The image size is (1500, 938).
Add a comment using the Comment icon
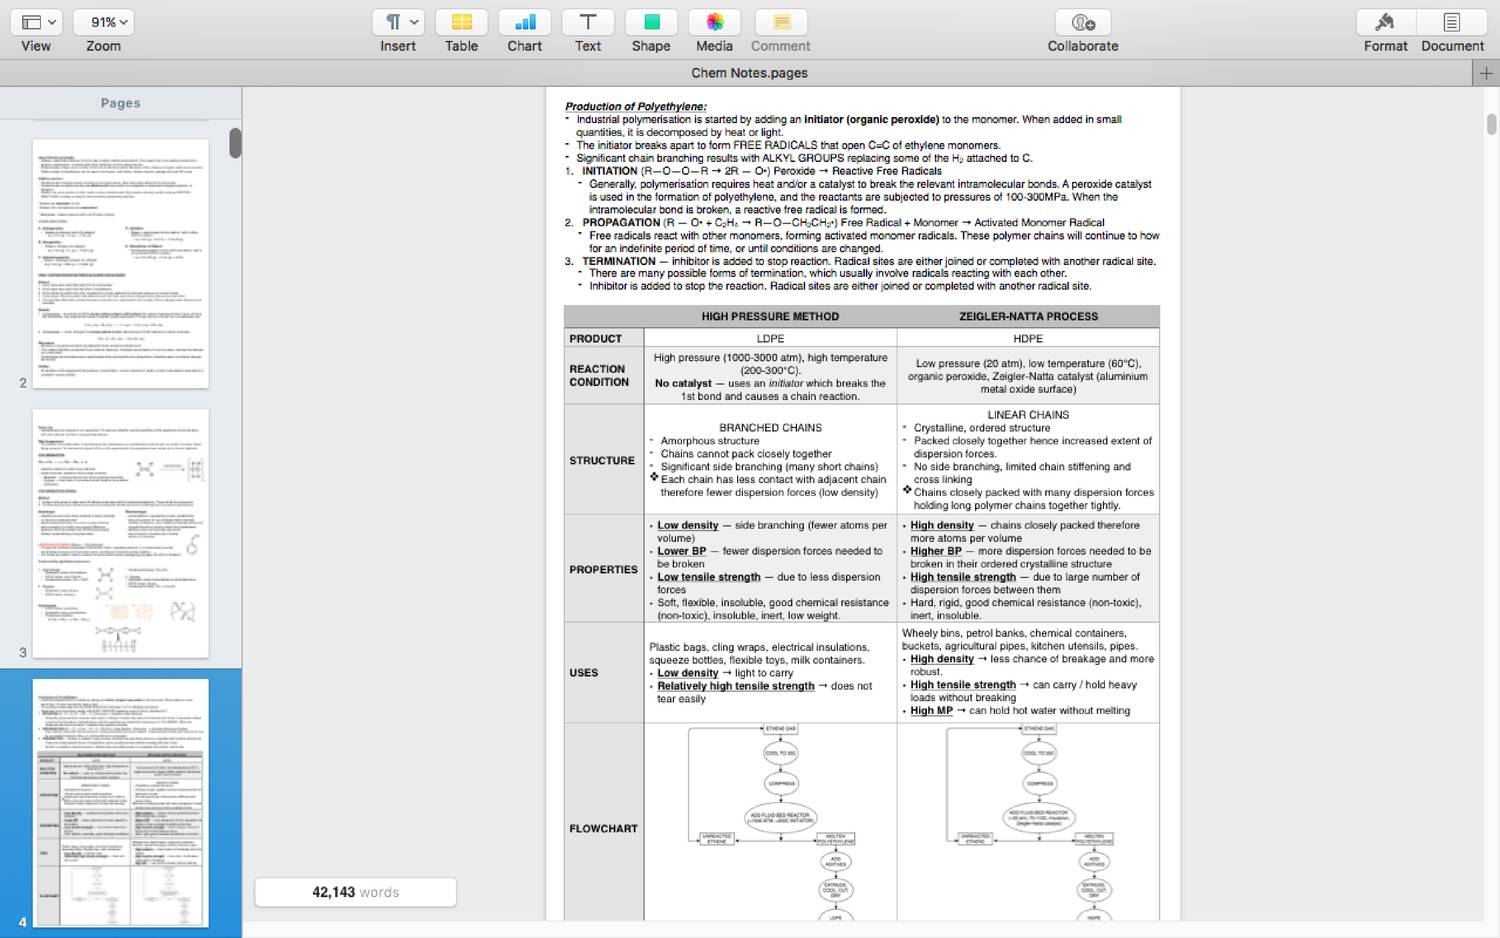click(x=780, y=22)
